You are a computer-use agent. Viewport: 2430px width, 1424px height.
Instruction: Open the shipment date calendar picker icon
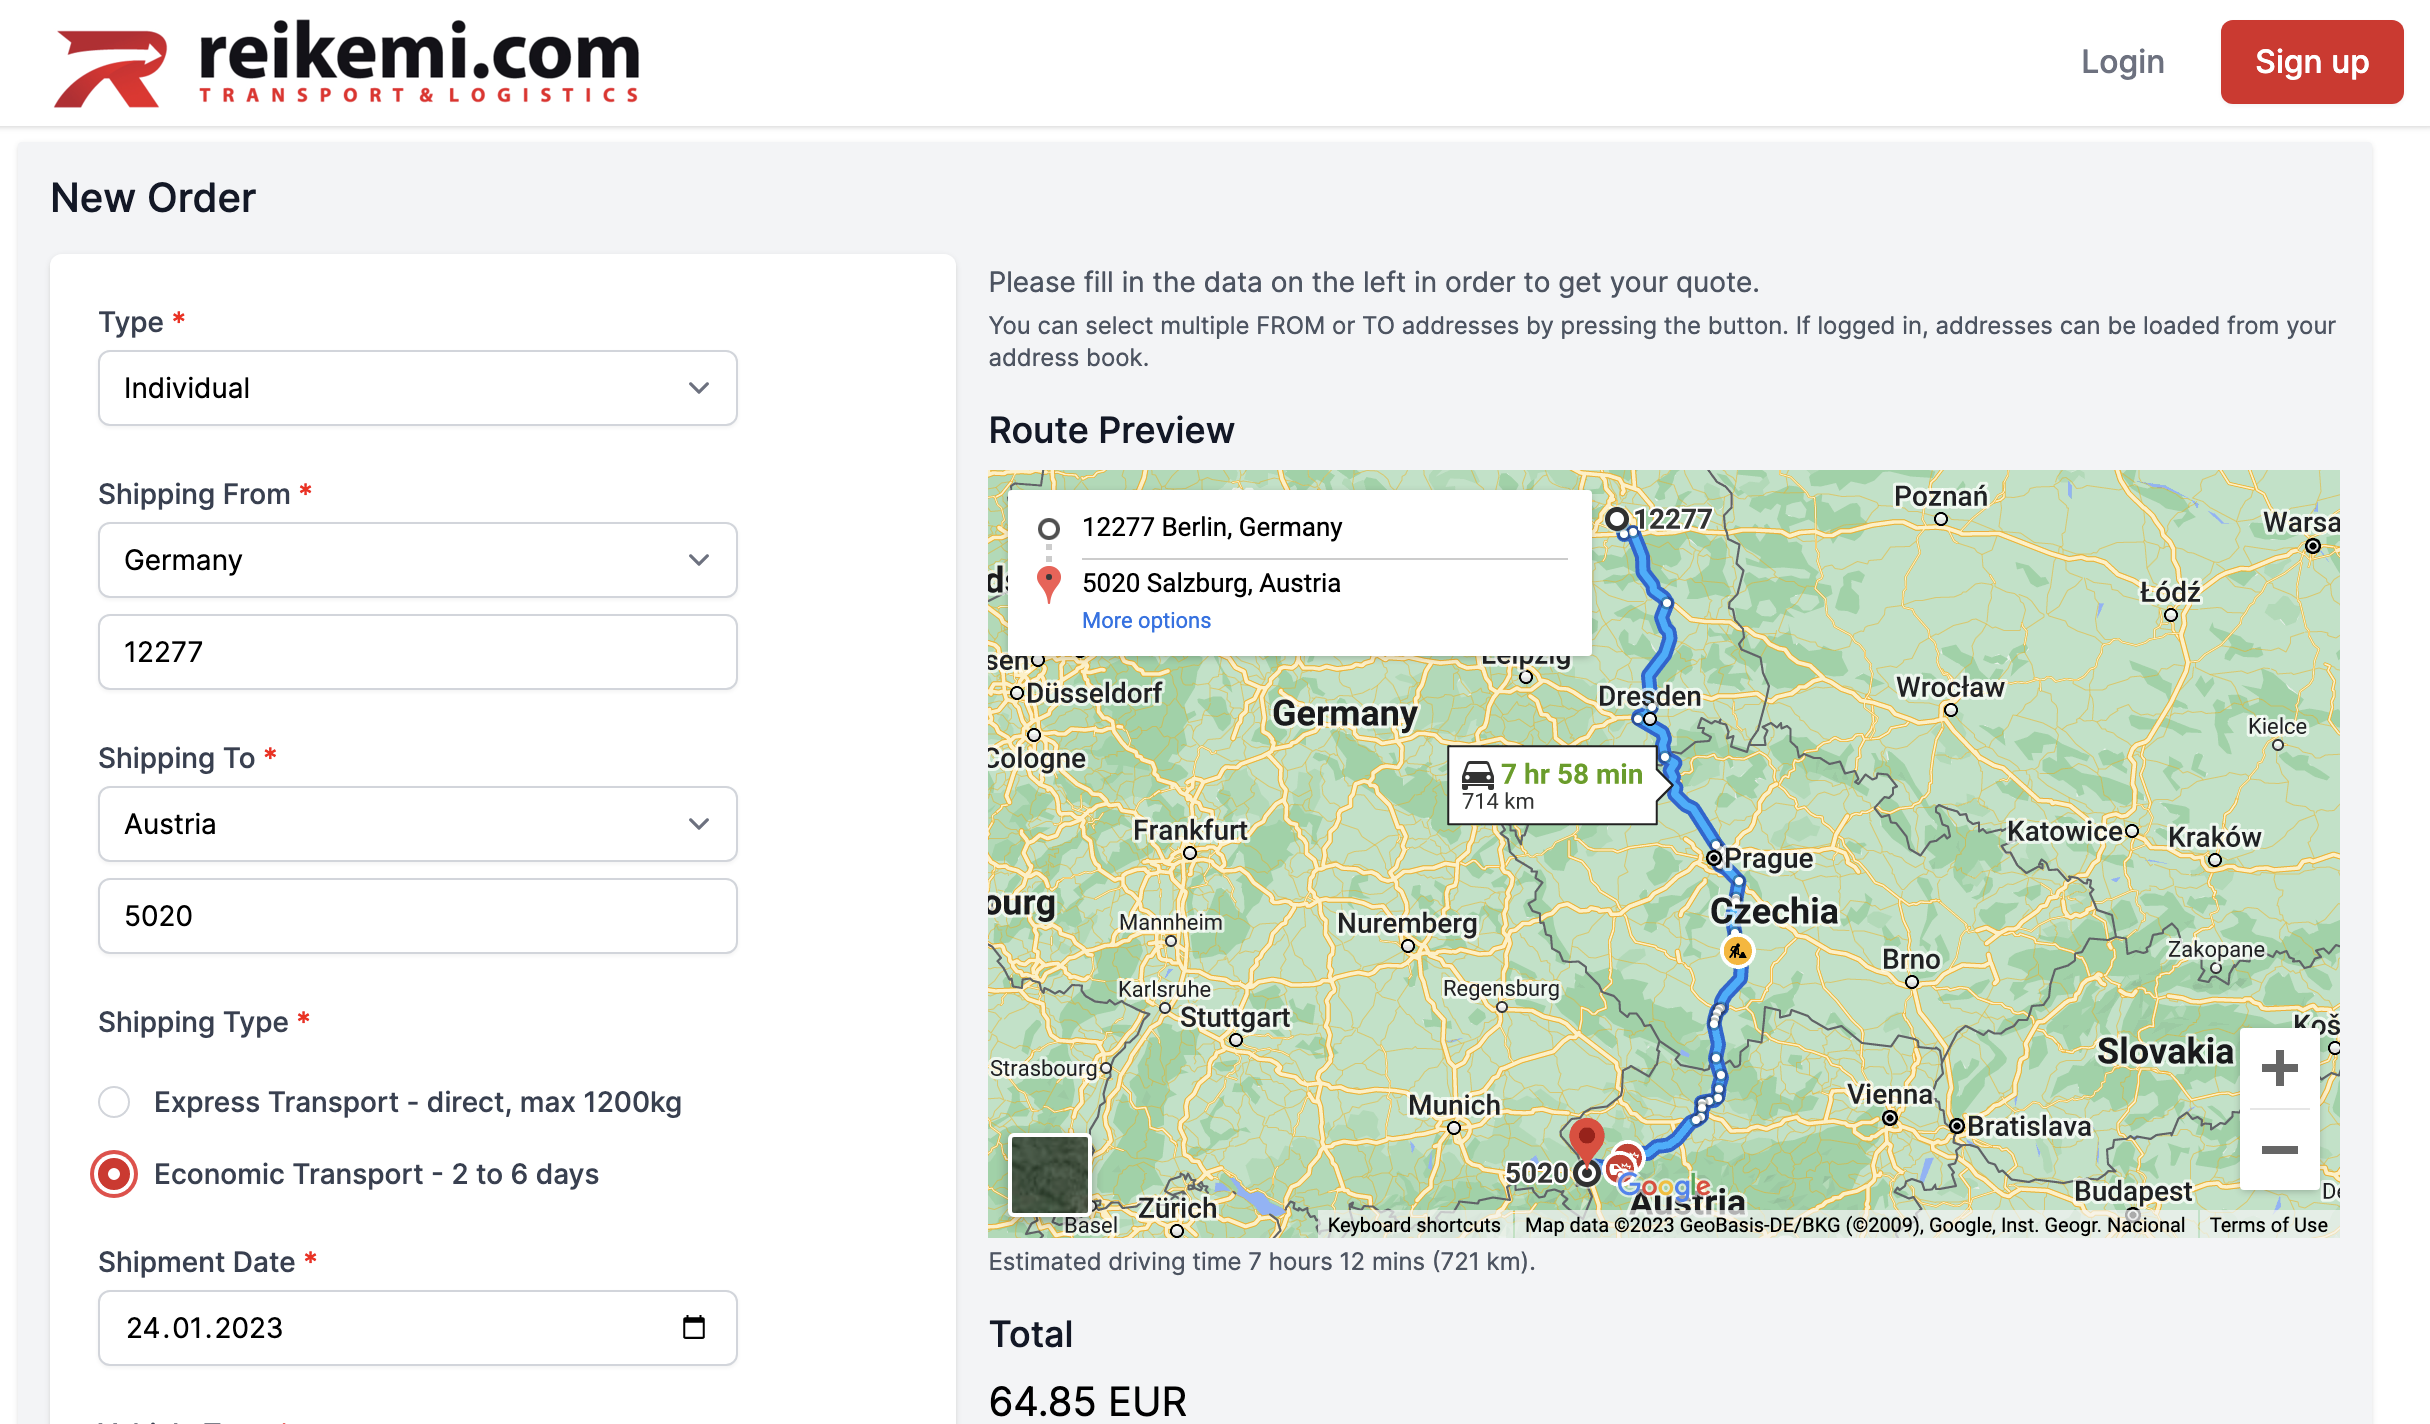(693, 1327)
